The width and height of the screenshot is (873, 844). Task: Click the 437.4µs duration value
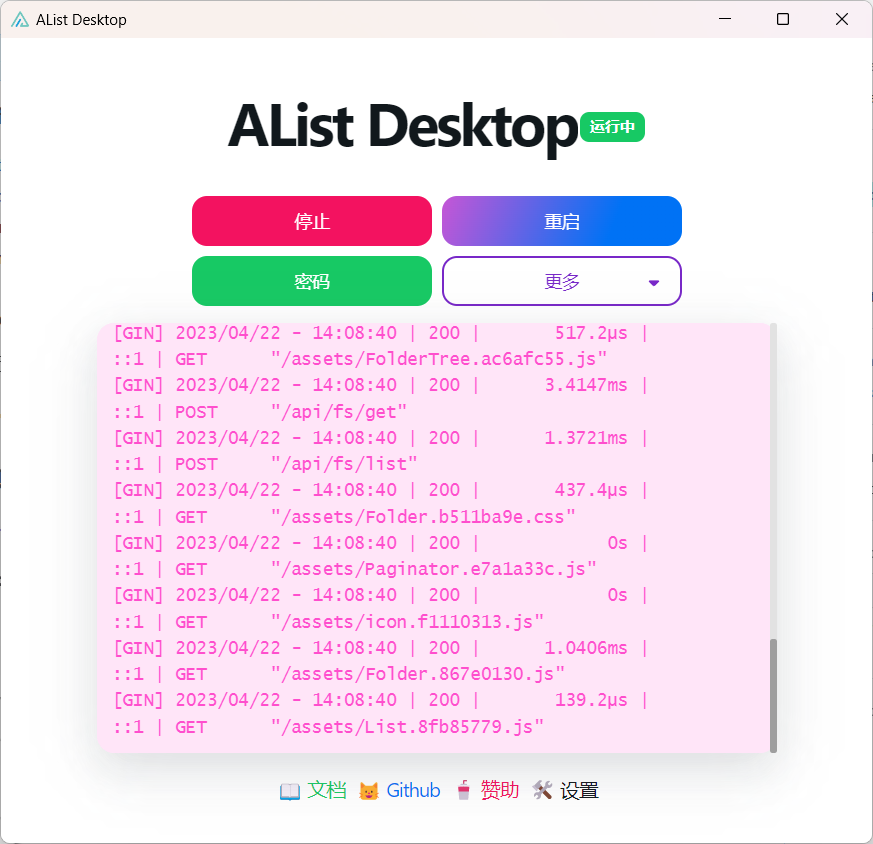click(591, 490)
